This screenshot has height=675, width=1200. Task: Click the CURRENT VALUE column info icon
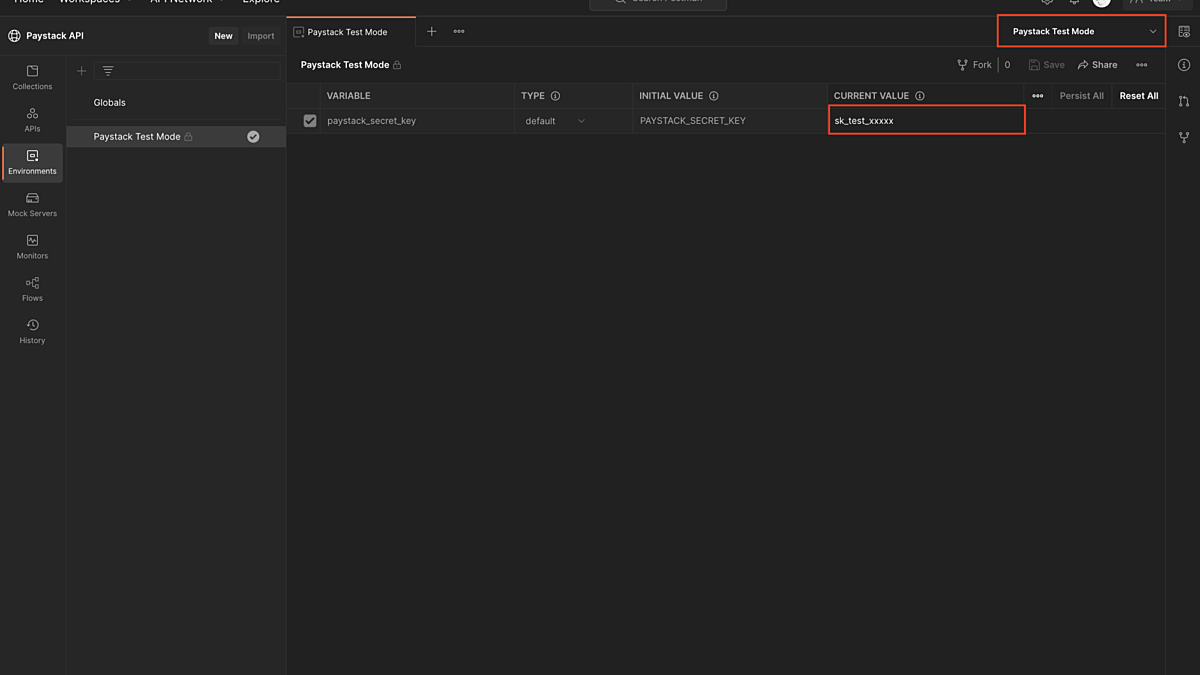pyautogui.click(x=920, y=96)
